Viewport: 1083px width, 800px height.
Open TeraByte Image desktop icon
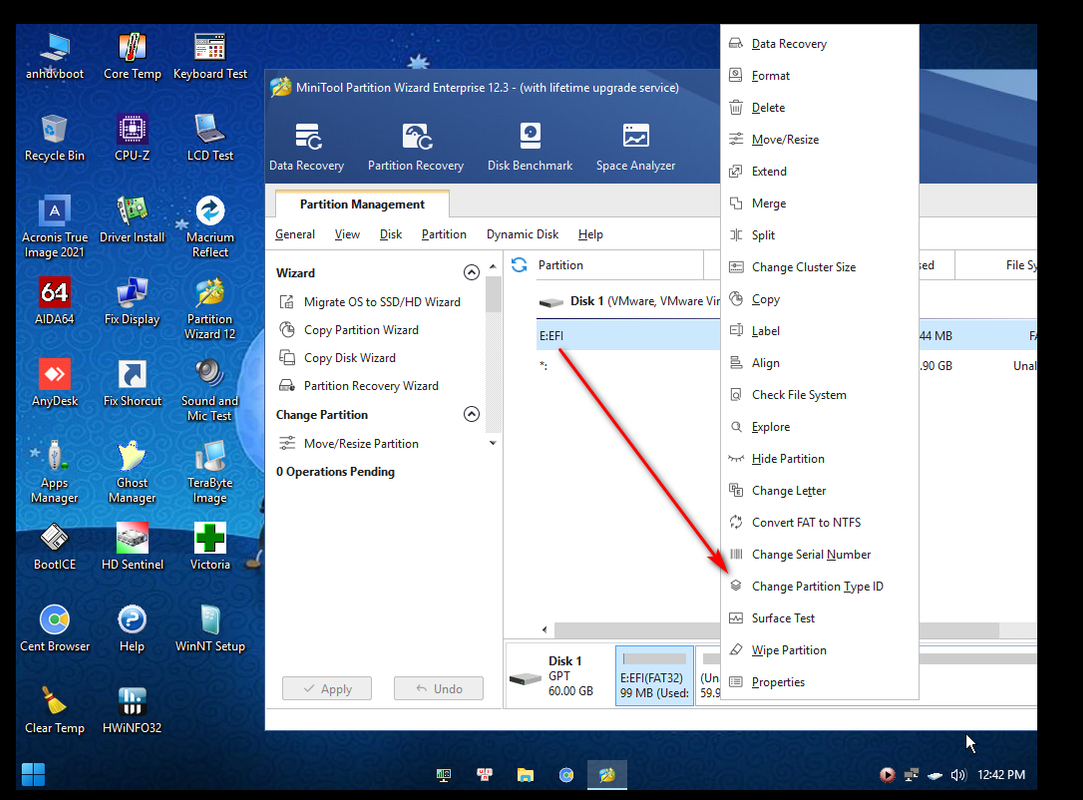tap(210, 473)
